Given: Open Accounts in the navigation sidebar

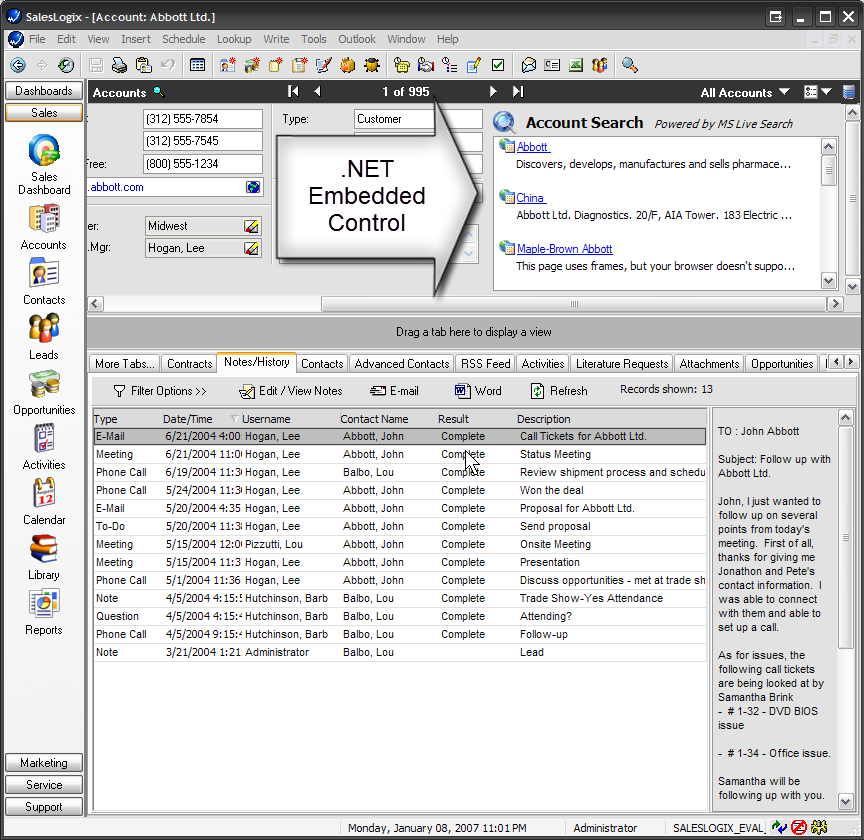Looking at the screenshot, I should 44,228.
